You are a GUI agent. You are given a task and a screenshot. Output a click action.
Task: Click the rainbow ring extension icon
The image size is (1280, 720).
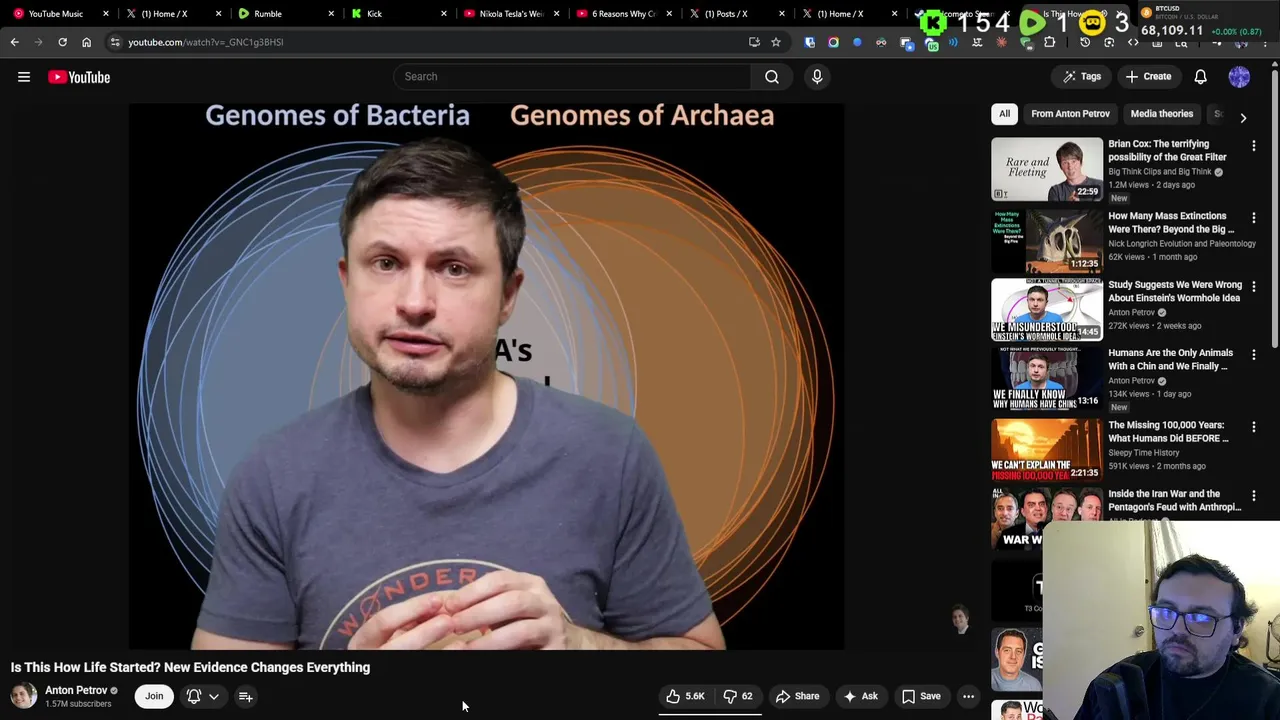[833, 42]
